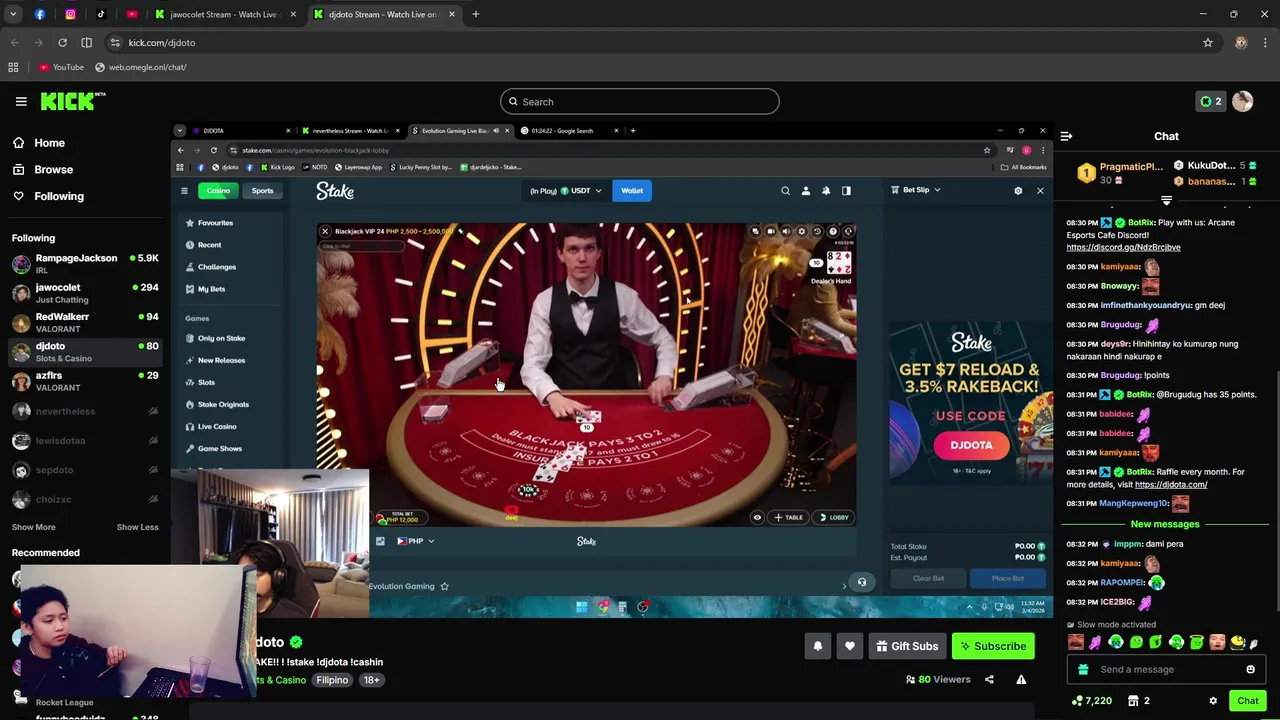1280x720 pixels.
Task: Share the djdoto stream
Action: [989, 679]
